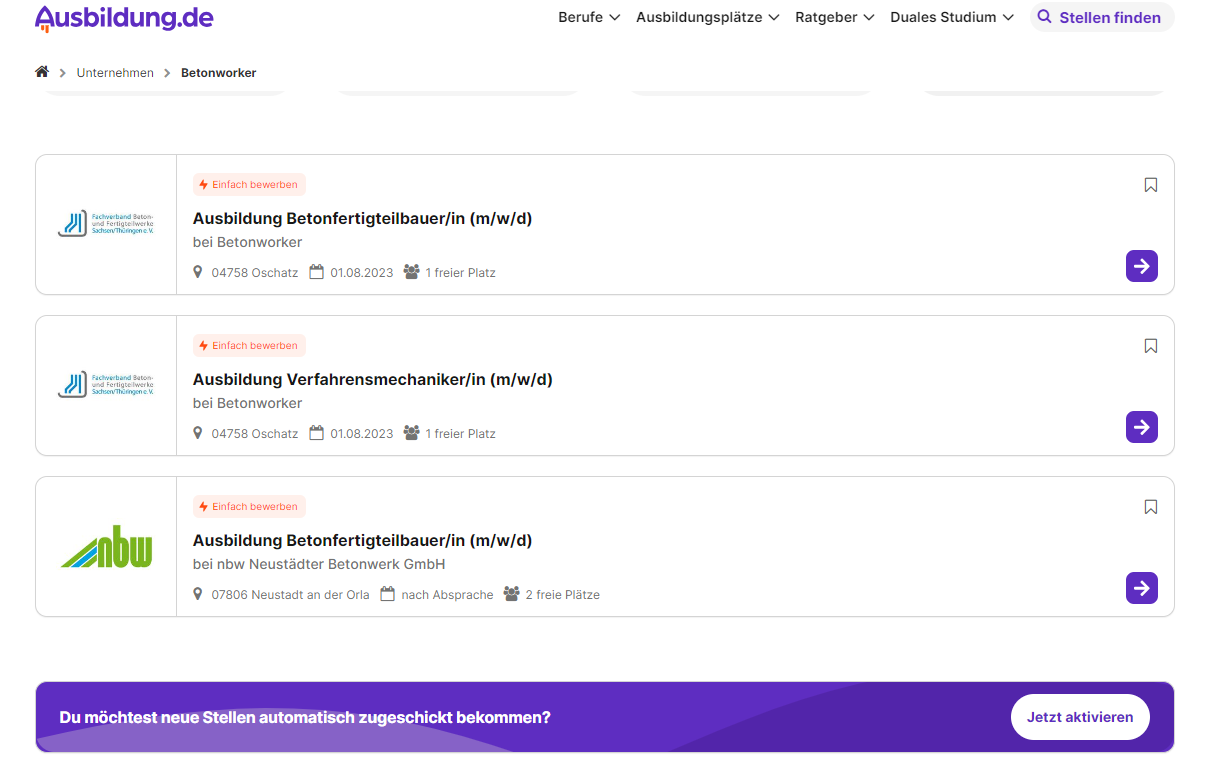Click the Ausbildung.de logo

tap(124, 18)
